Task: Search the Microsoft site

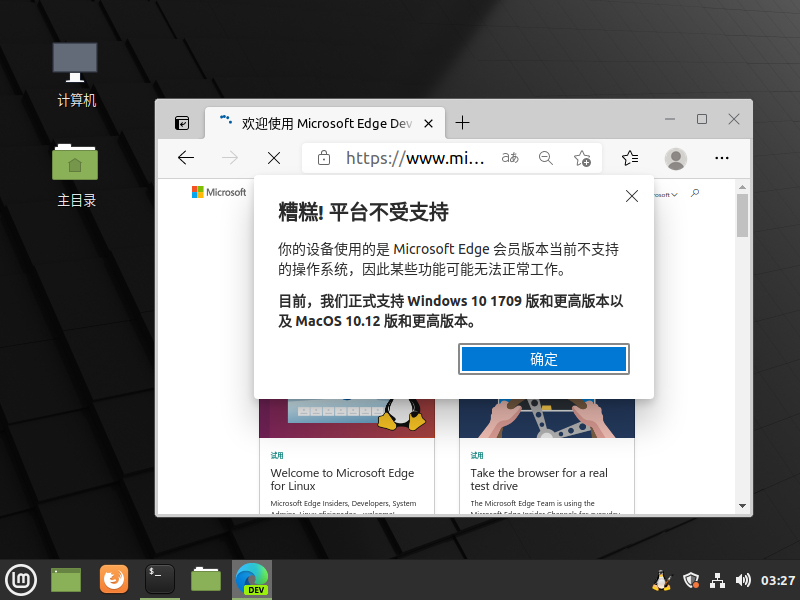Action: (695, 193)
